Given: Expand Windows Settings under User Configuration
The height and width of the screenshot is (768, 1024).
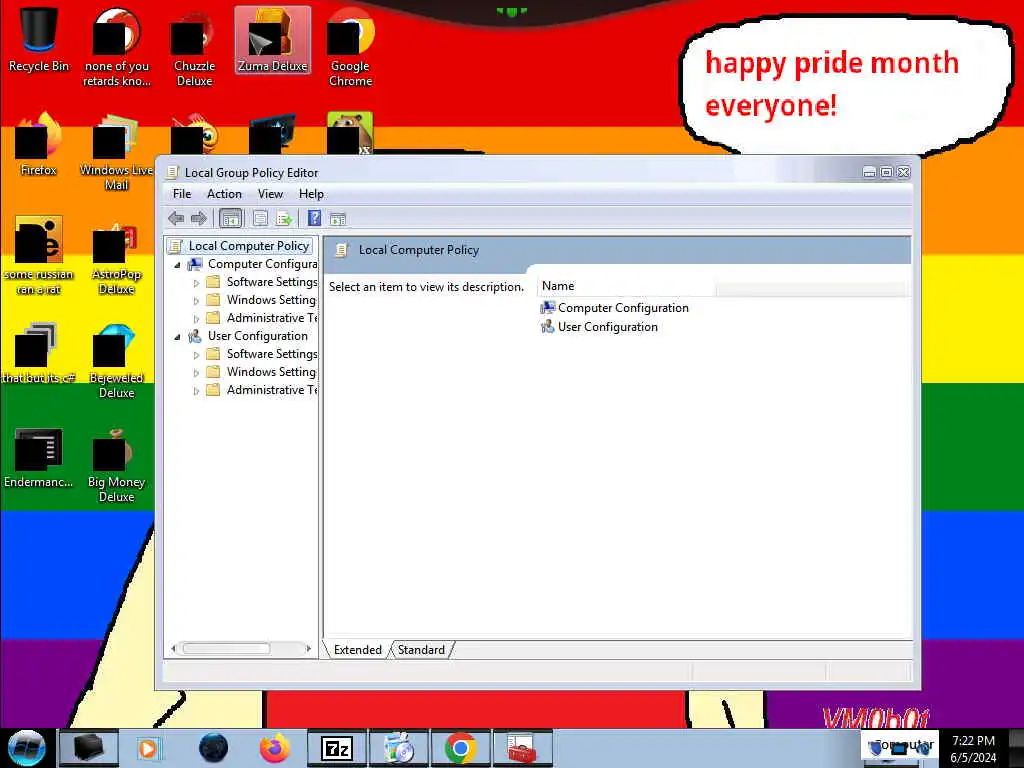Looking at the screenshot, I should pyautogui.click(x=196, y=373).
